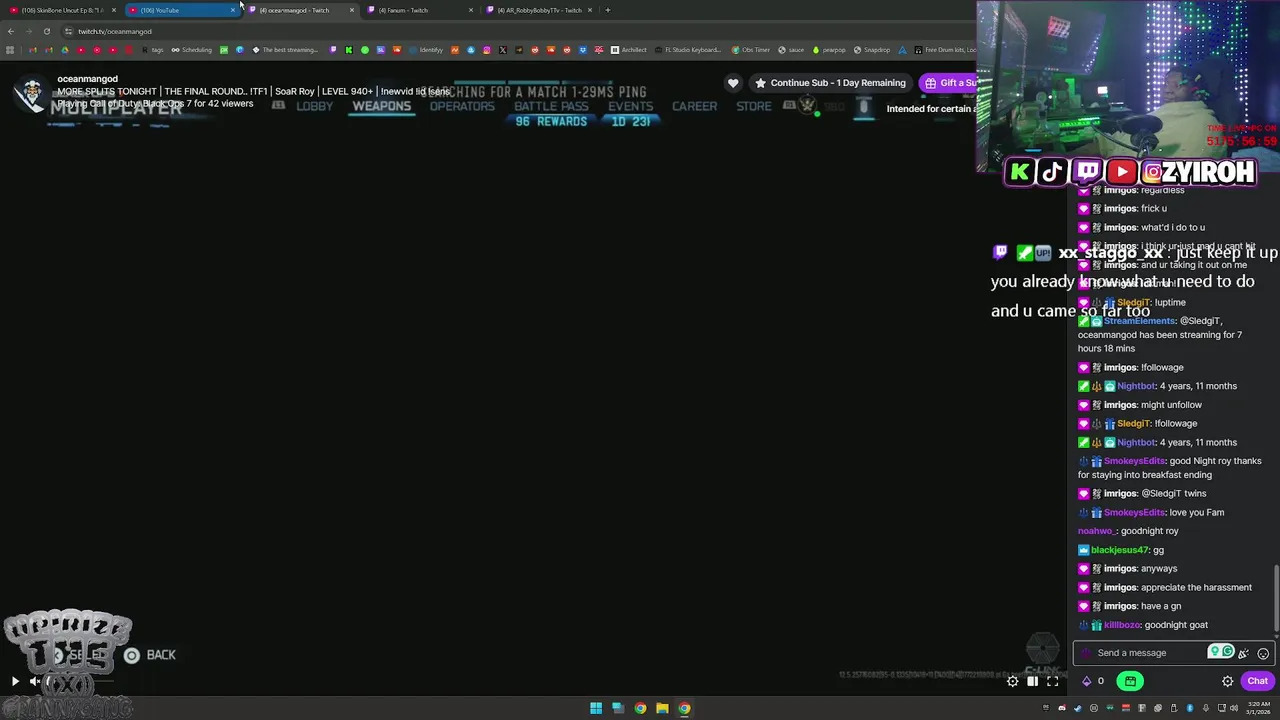The width and height of the screenshot is (1280, 720).
Task: Click the green channel points reward button
Action: tap(1130, 681)
